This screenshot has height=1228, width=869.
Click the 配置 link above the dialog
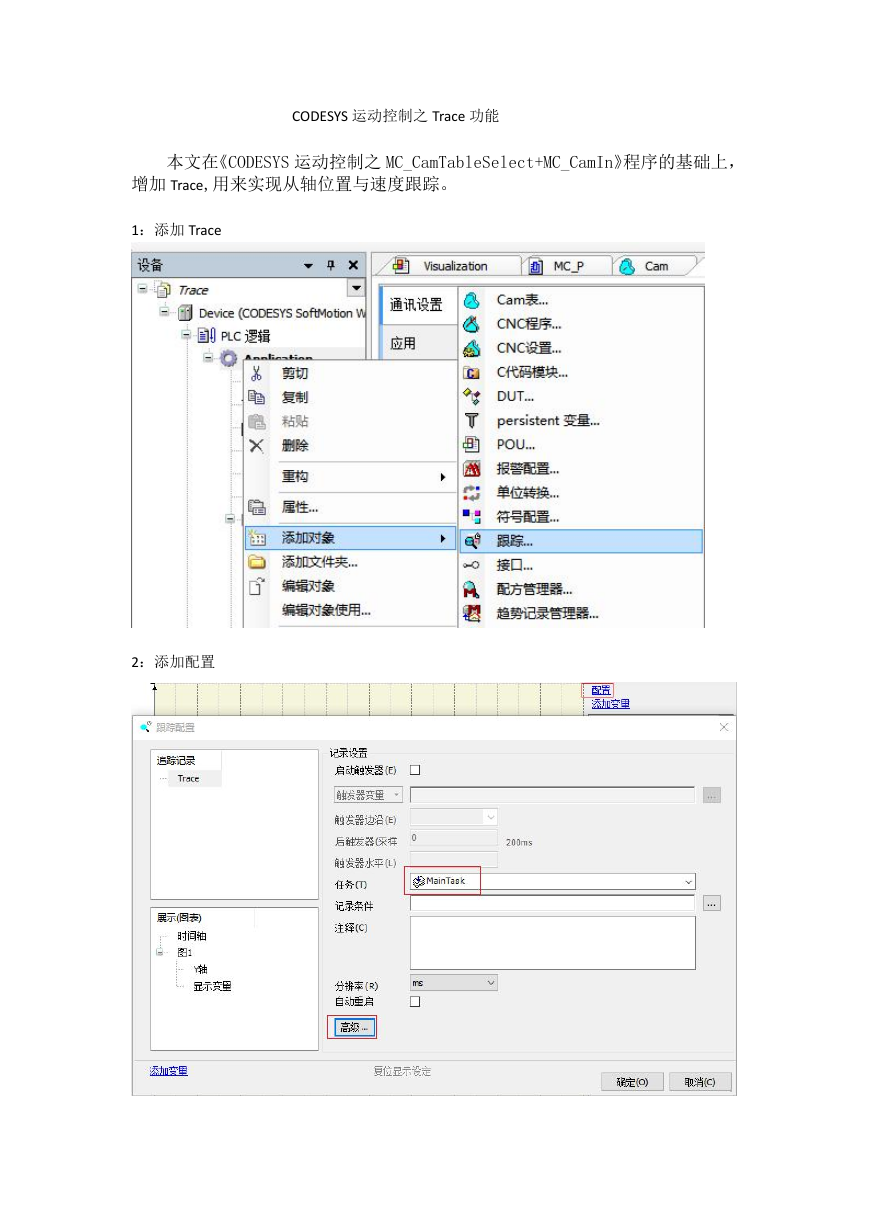[600, 690]
